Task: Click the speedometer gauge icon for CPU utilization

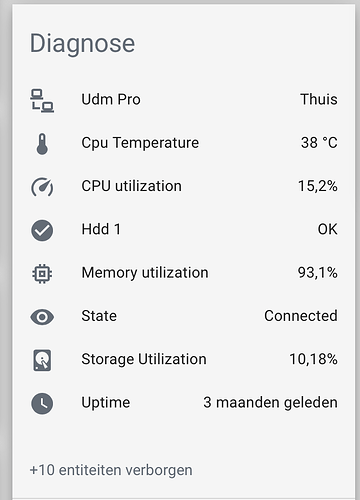Action: tap(42, 187)
